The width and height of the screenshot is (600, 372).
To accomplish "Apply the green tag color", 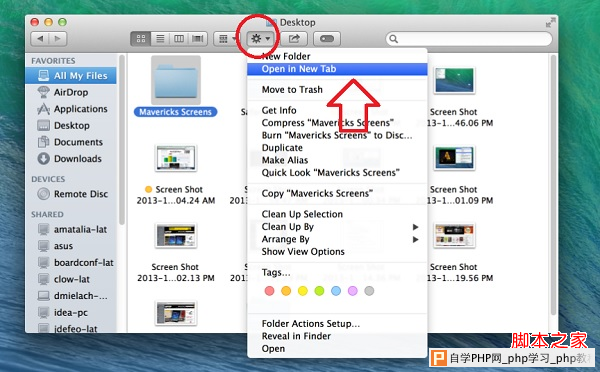I will click(x=319, y=291).
